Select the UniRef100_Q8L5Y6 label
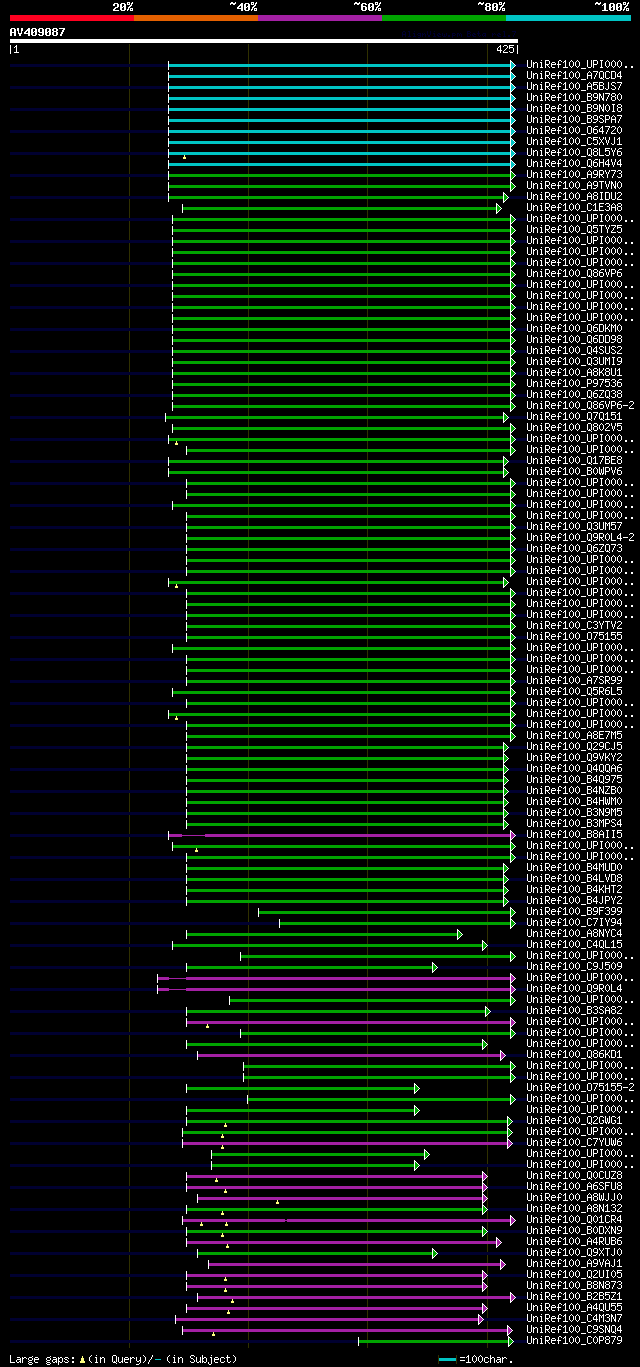 click(574, 152)
